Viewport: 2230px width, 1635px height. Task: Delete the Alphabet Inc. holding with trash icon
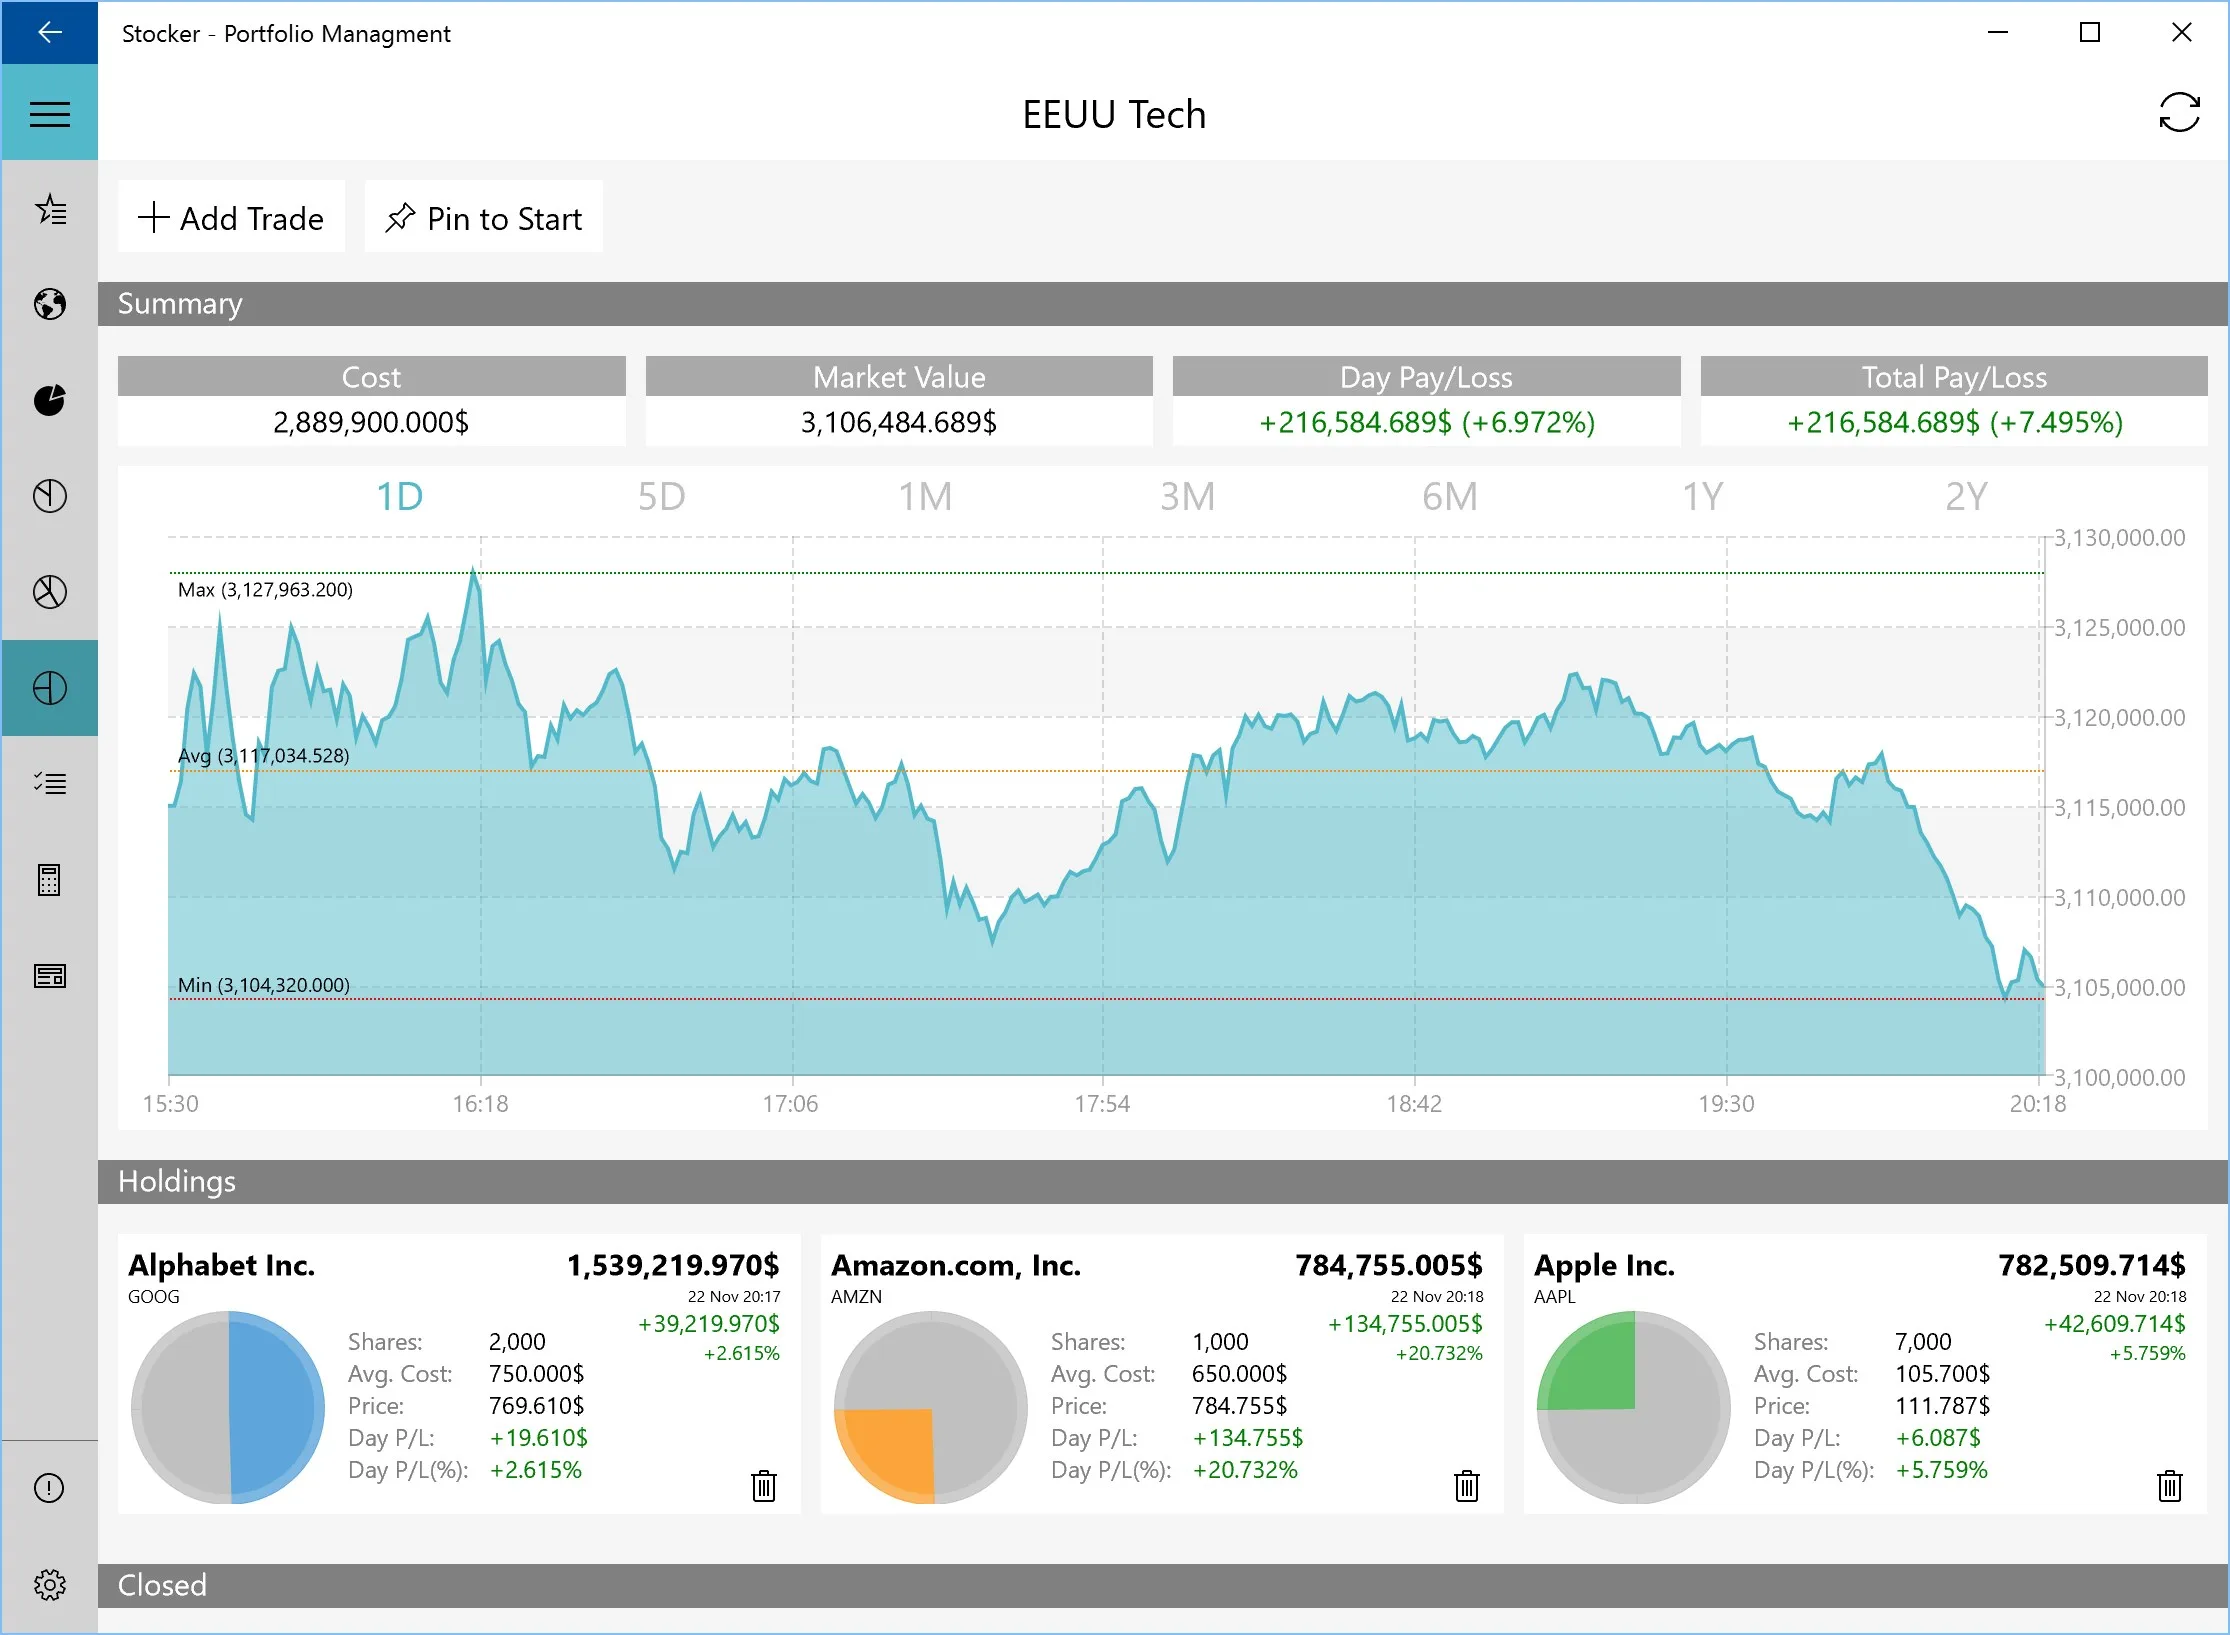[x=763, y=1485]
